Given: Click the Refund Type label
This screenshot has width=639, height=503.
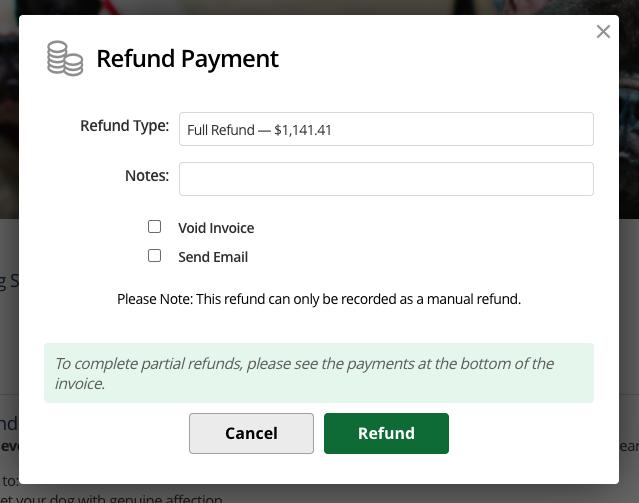Looking at the screenshot, I should pyautogui.click(x=124, y=126).
